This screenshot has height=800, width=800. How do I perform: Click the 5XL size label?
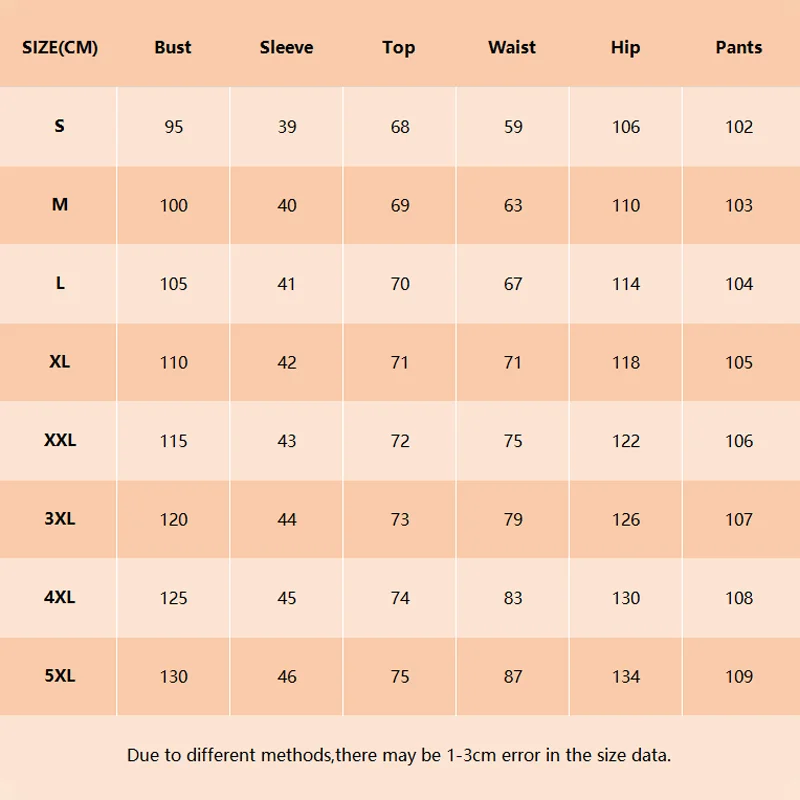[x=60, y=676]
